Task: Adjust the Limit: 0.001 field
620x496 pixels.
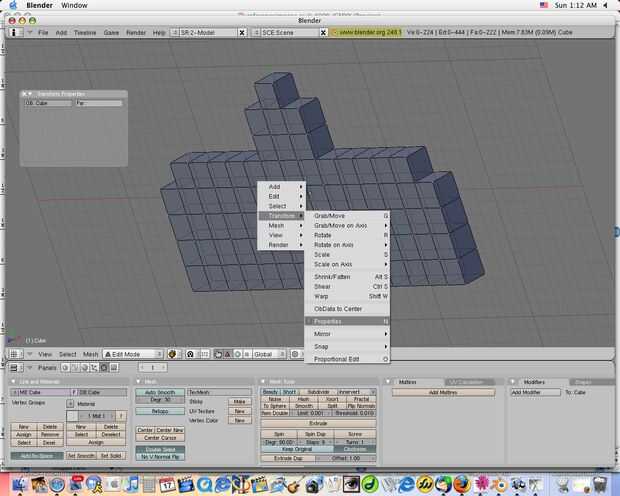Action: pos(310,413)
